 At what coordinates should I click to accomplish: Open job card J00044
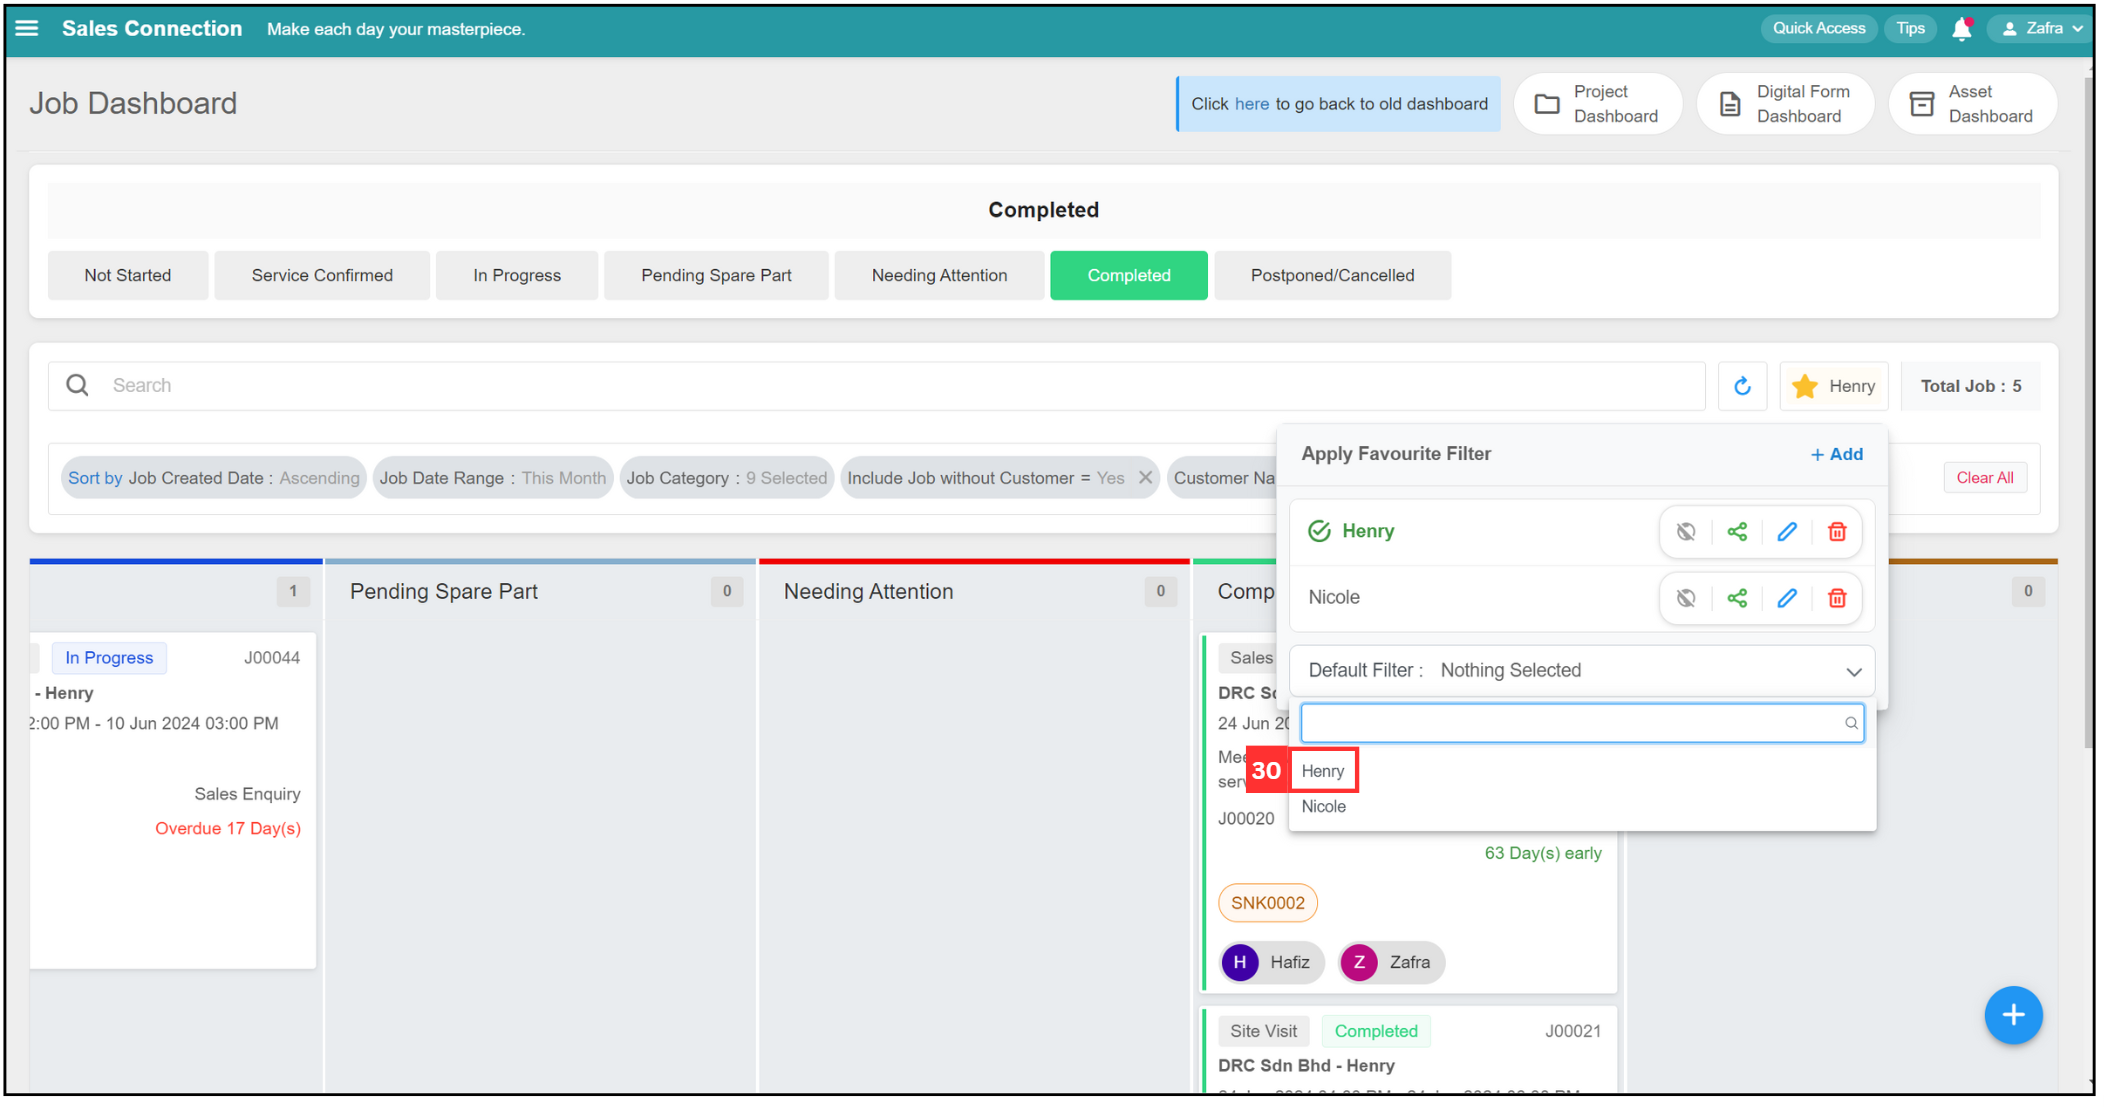click(x=173, y=800)
